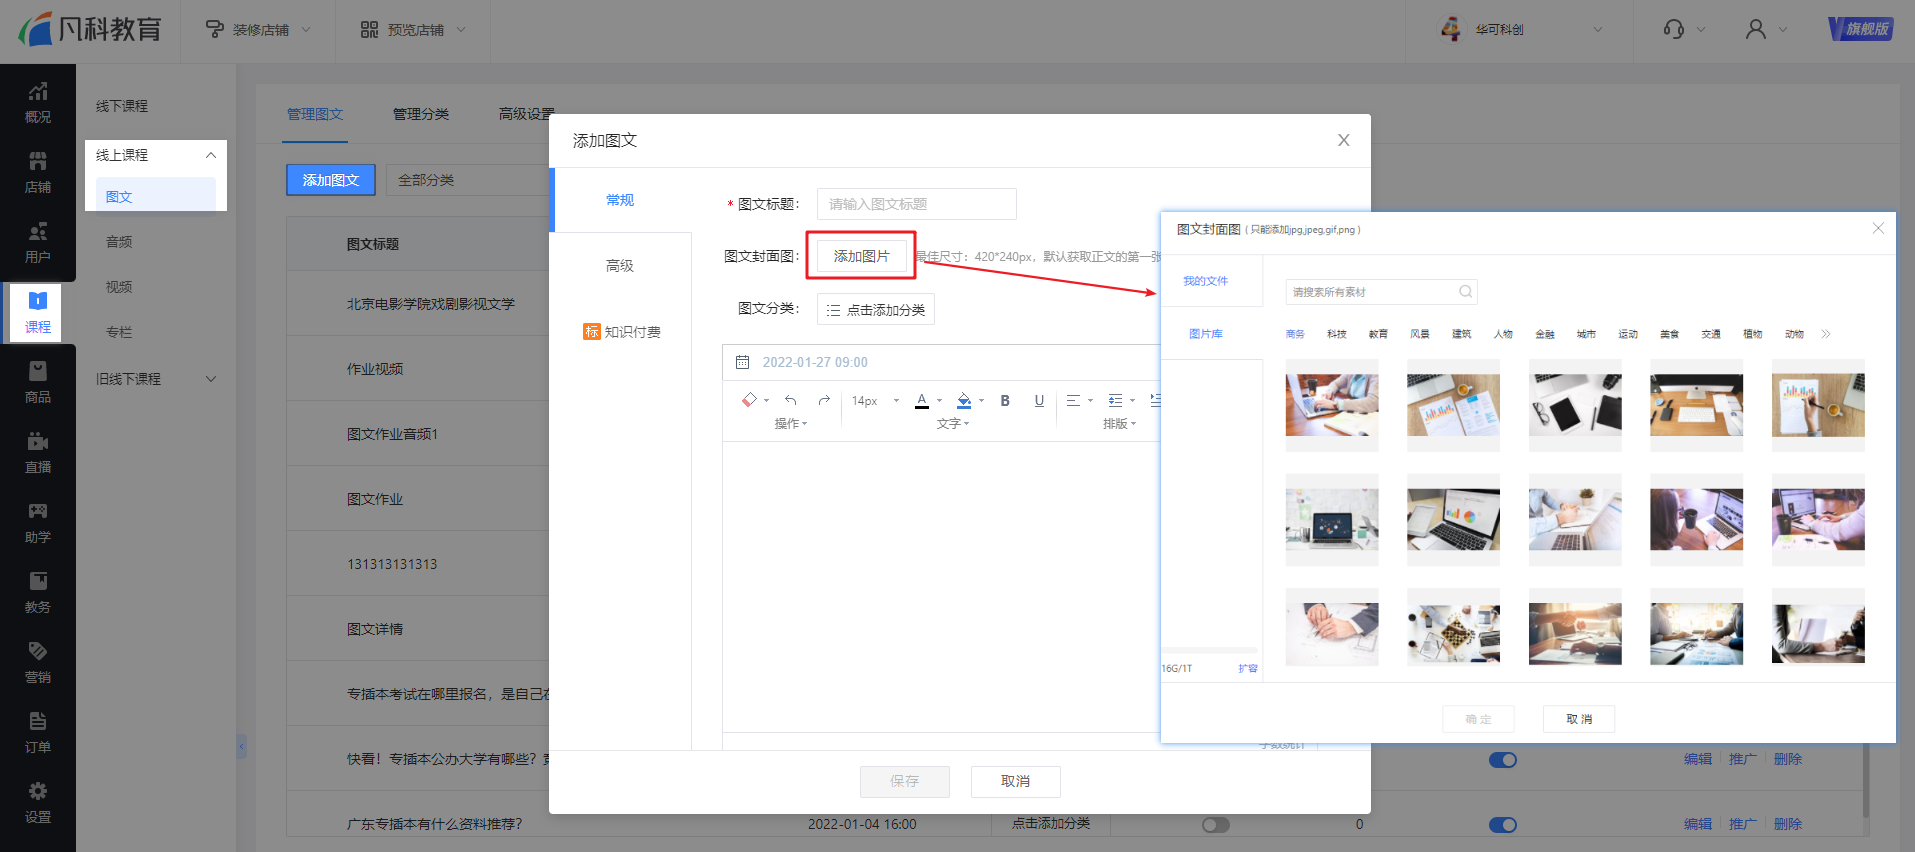Select the 课程 course sidebar icon
This screenshot has height=852, width=1915.
38,313
